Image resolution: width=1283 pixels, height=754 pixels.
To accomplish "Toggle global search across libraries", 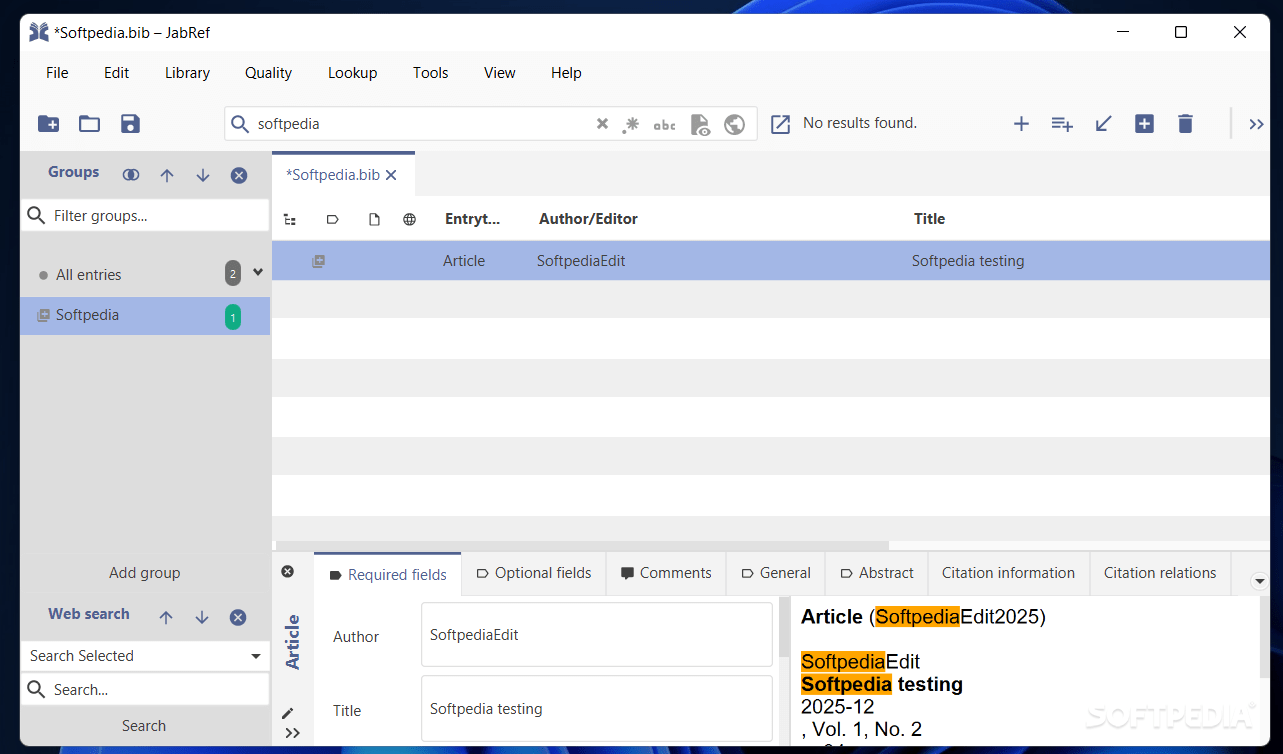I will [735, 124].
